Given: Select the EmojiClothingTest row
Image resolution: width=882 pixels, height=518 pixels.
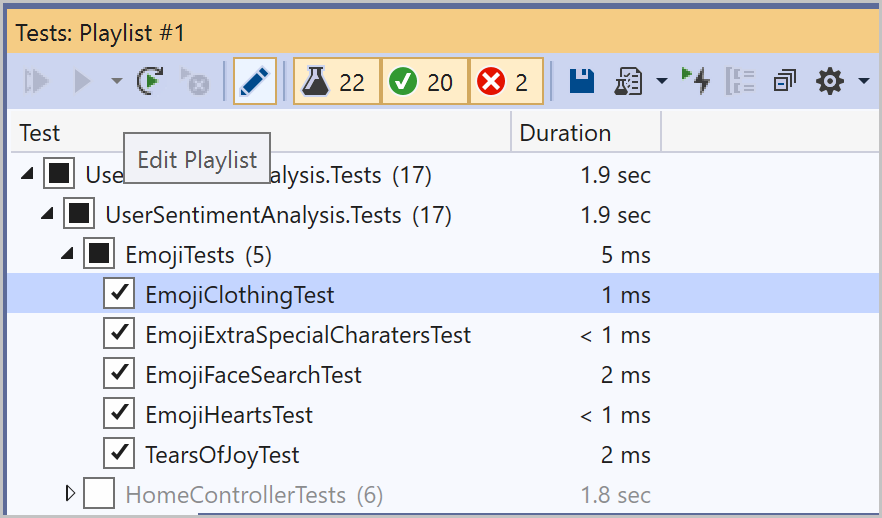Looking at the screenshot, I should [x=443, y=293].
